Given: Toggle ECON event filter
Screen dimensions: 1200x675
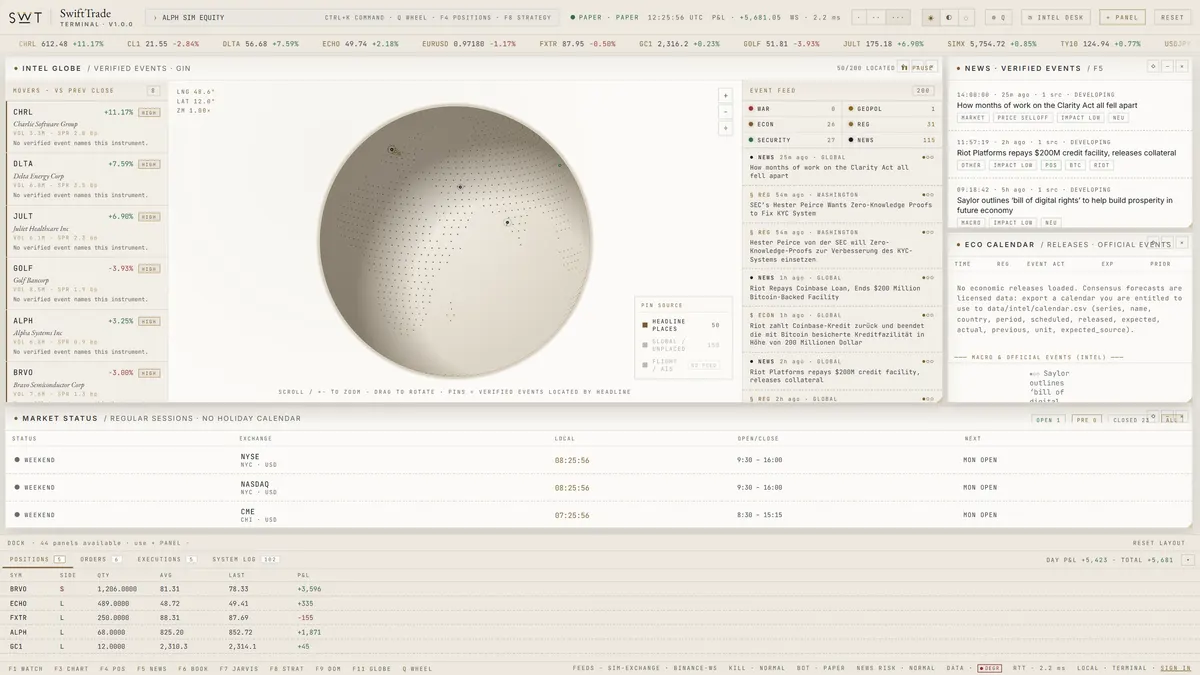Looking at the screenshot, I should (793, 124).
